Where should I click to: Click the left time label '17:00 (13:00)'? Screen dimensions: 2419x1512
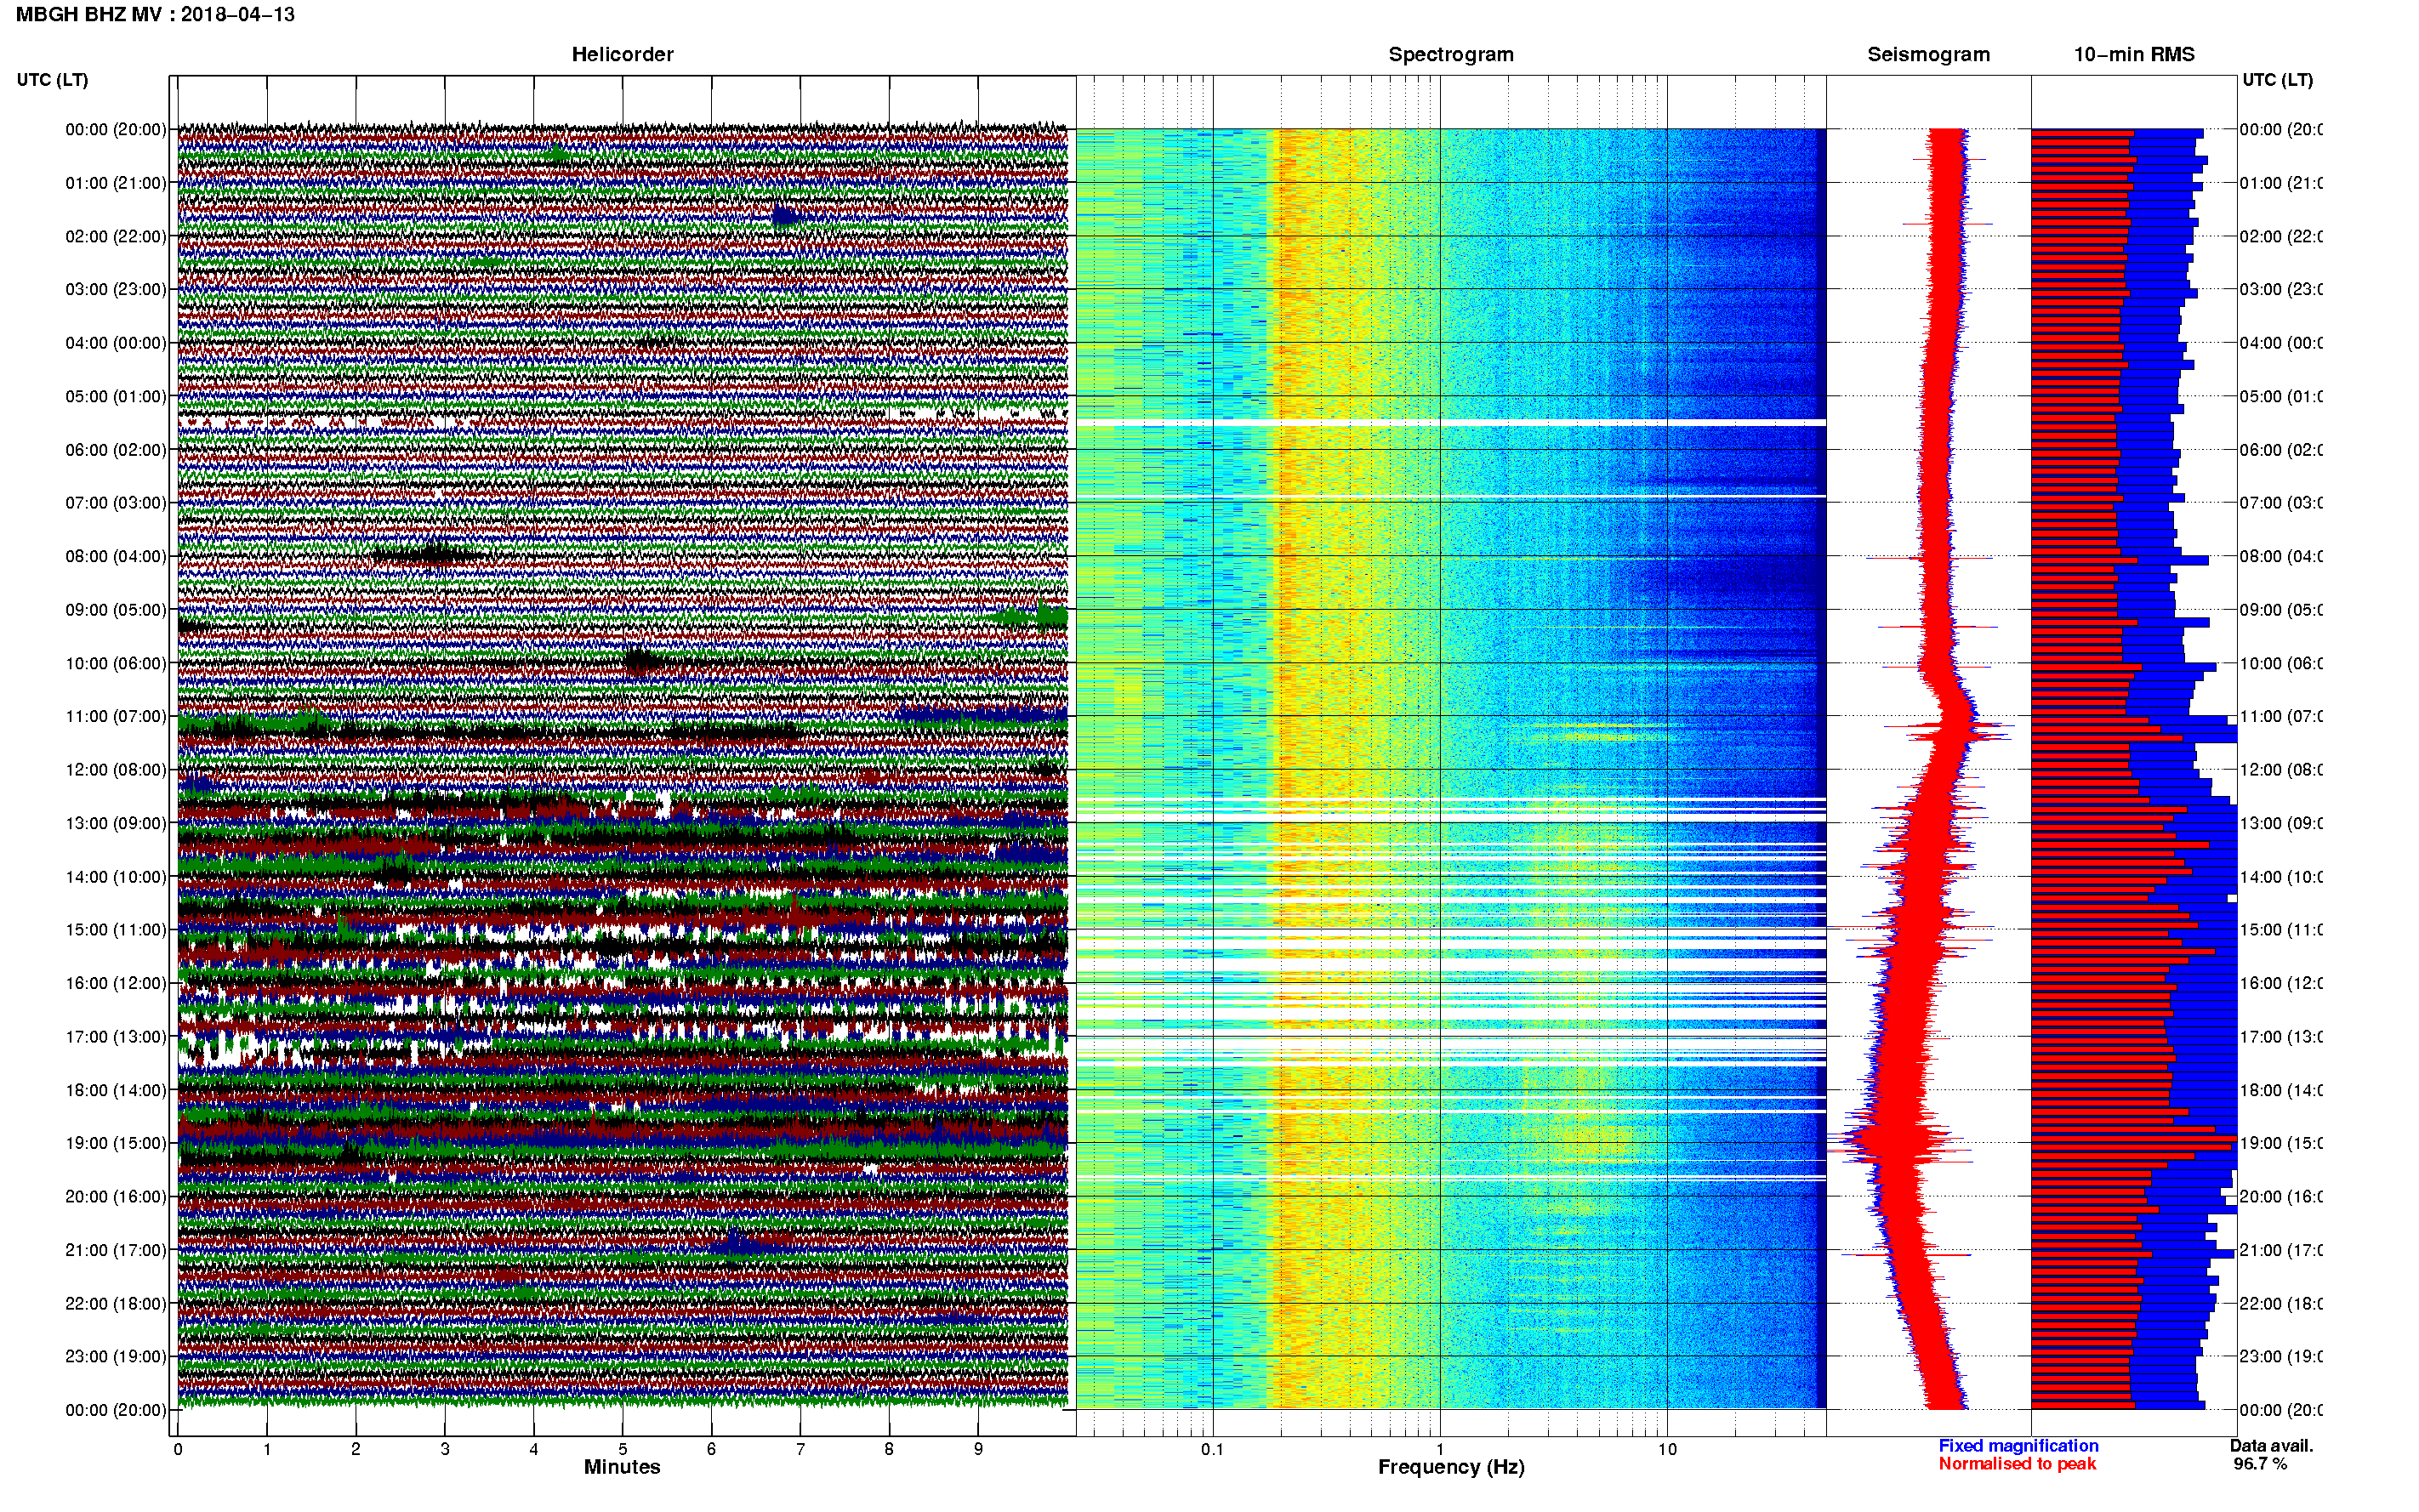click(x=116, y=1037)
